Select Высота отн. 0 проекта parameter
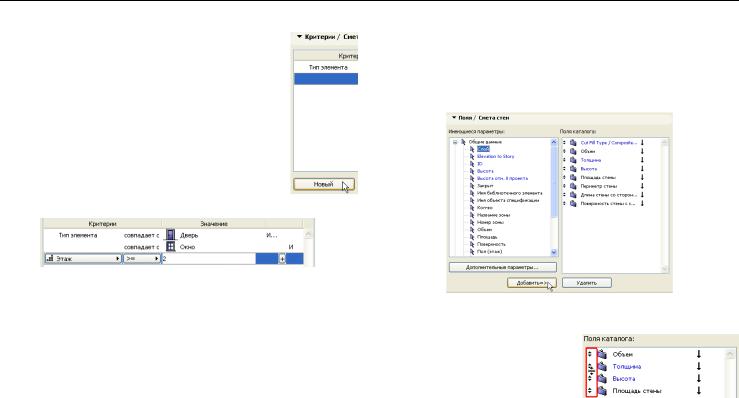Screen dimensions: 739x398 click(502, 178)
